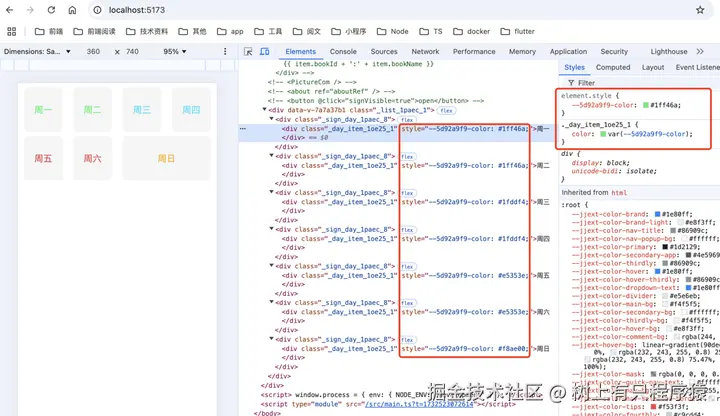The image size is (720, 416).
Task: Collapse the _sign_day div containing 周二
Action: click(271, 156)
